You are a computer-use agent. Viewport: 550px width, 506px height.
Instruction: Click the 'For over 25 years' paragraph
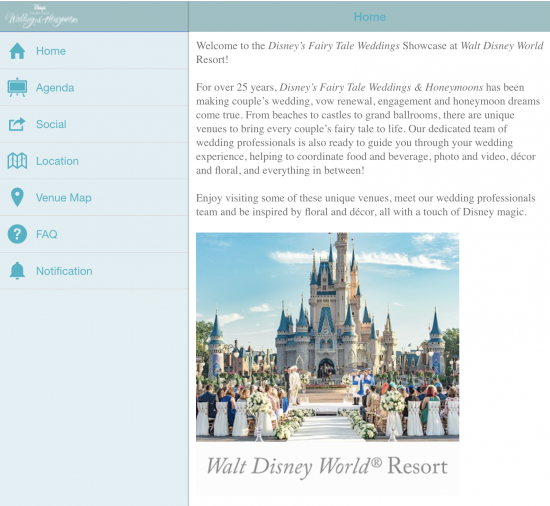click(368, 129)
